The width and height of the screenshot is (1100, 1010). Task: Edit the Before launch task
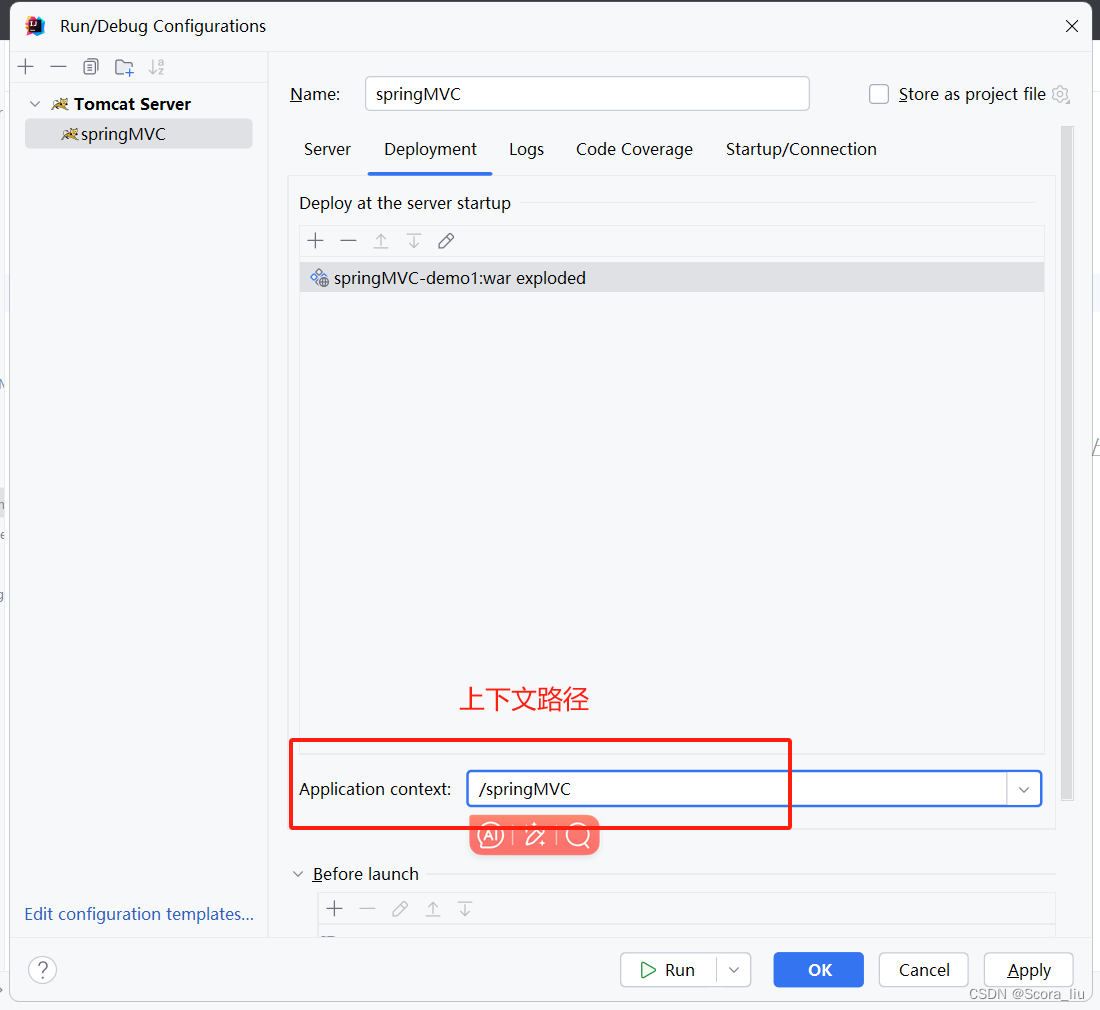click(400, 909)
